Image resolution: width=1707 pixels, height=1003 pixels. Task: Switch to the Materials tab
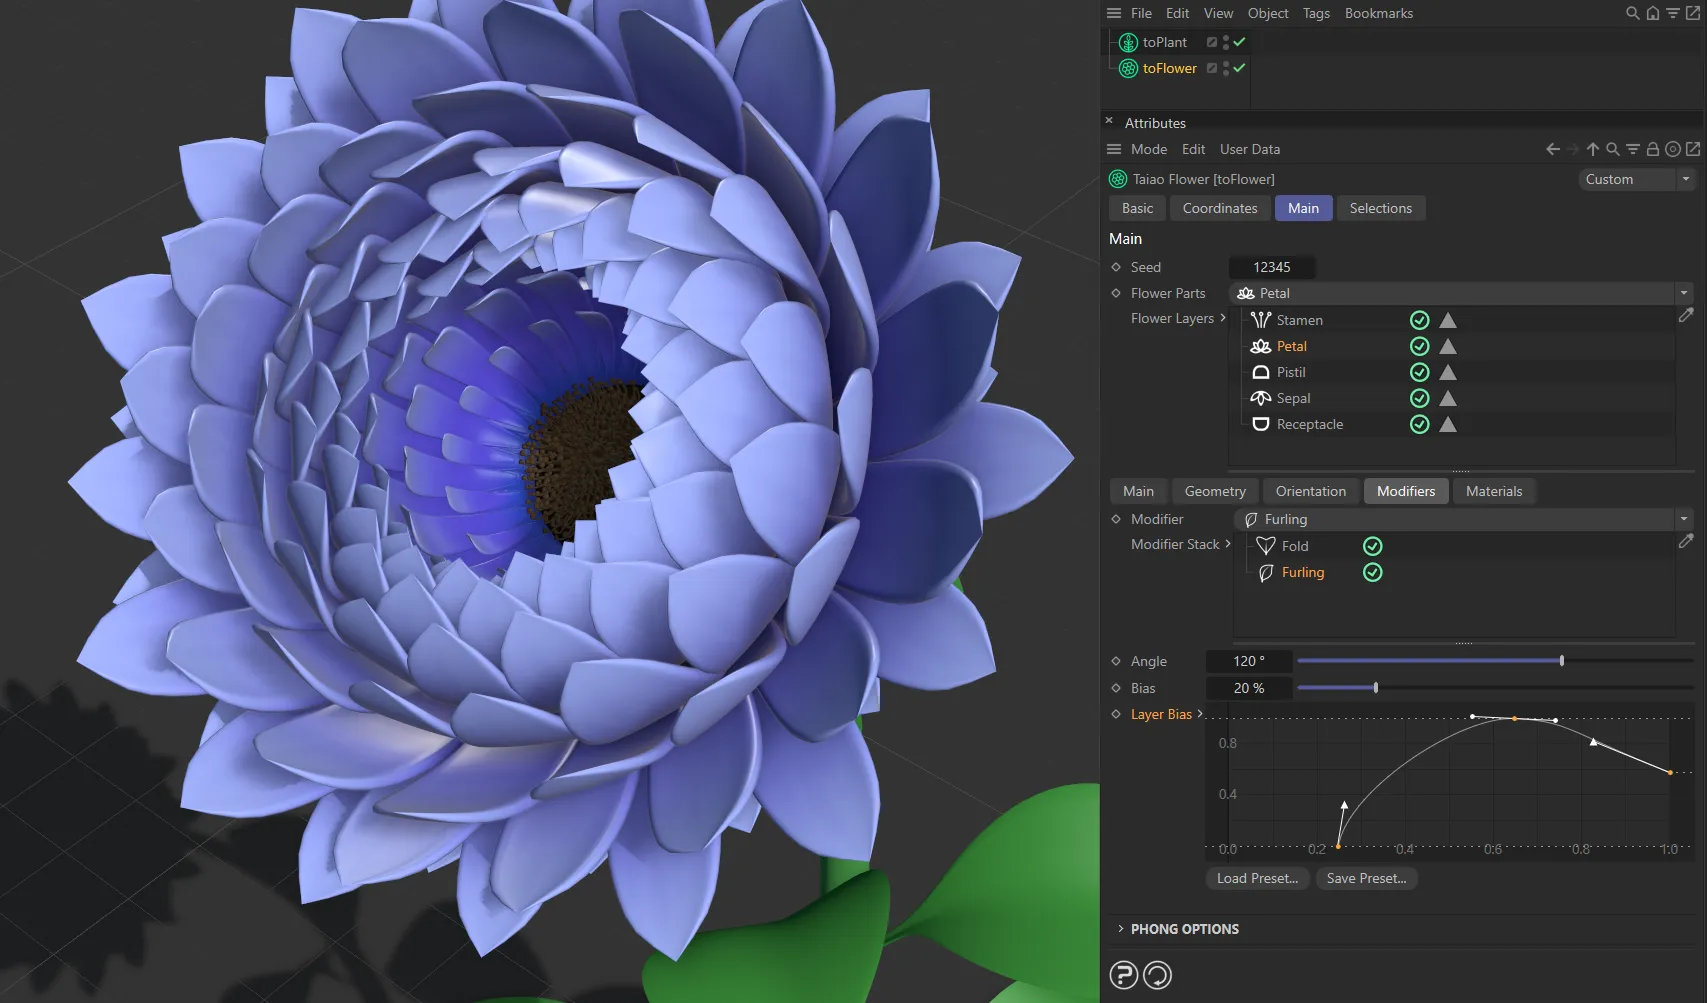1494,491
